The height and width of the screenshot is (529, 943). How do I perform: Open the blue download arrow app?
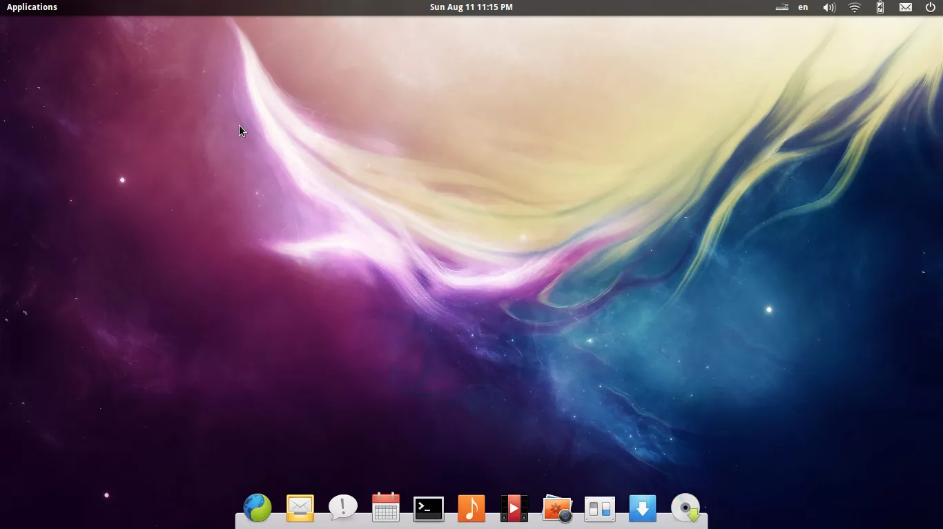[x=642, y=508]
